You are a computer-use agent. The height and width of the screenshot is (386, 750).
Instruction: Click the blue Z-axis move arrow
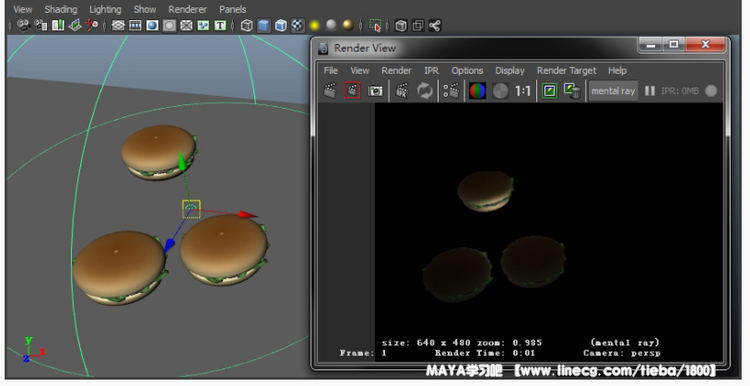[x=169, y=245]
